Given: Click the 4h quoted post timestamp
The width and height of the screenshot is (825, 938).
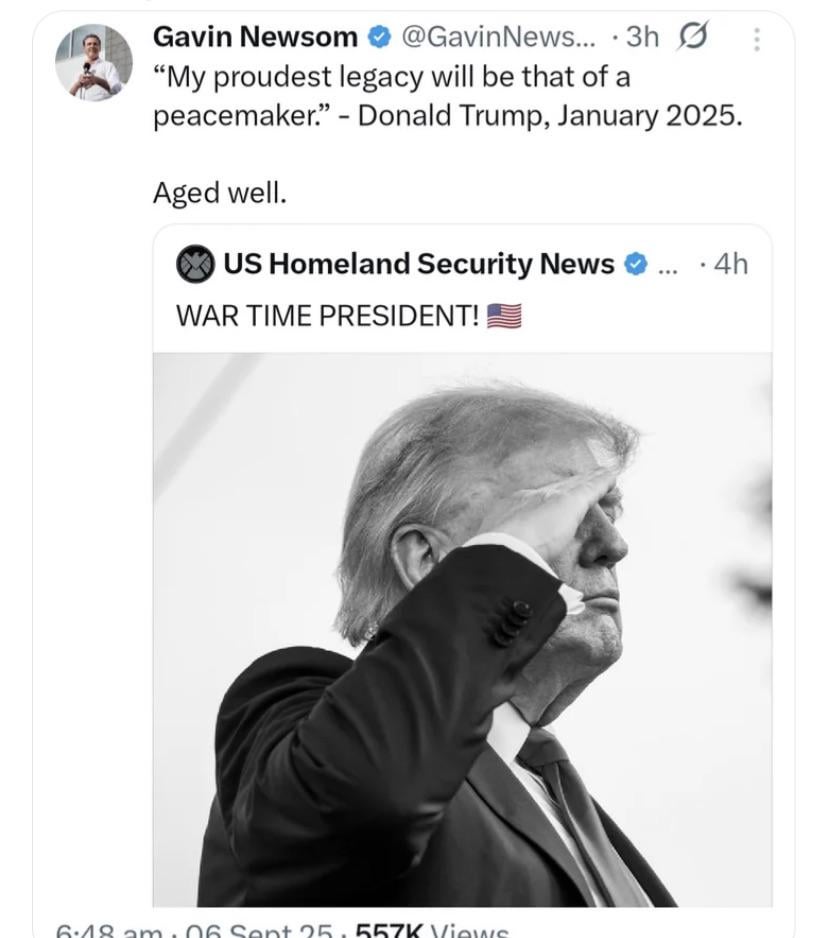Looking at the screenshot, I should pos(730,264).
